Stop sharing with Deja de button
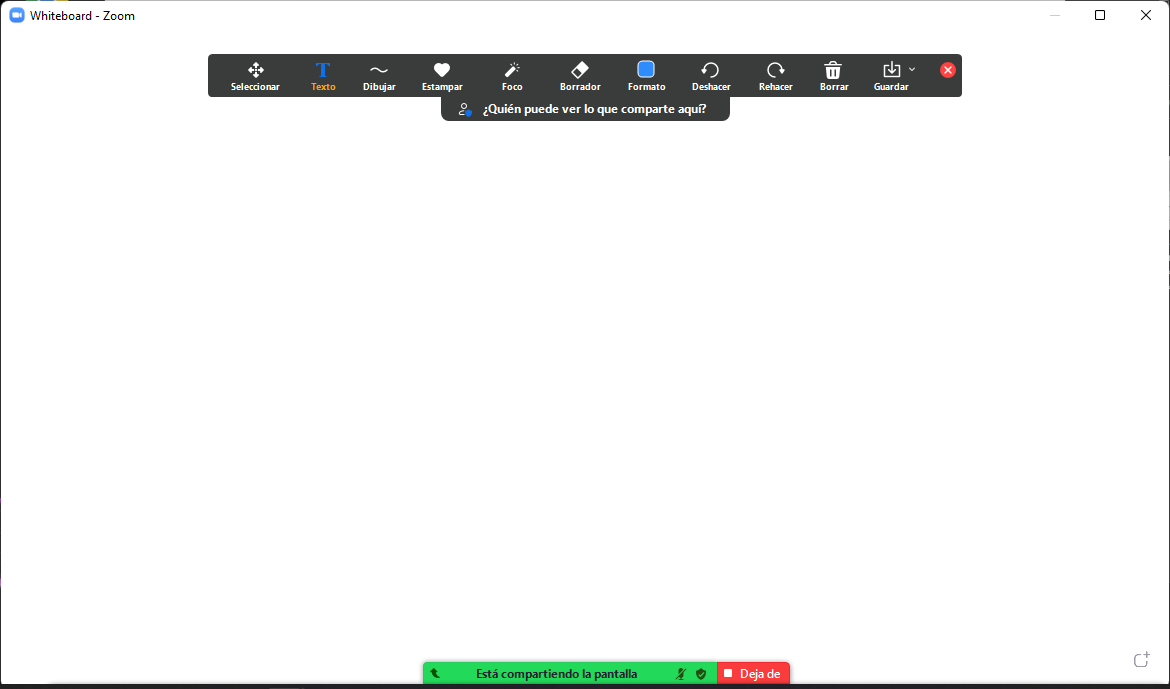This screenshot has width=1170, height=689. click(x=754, y=673)
